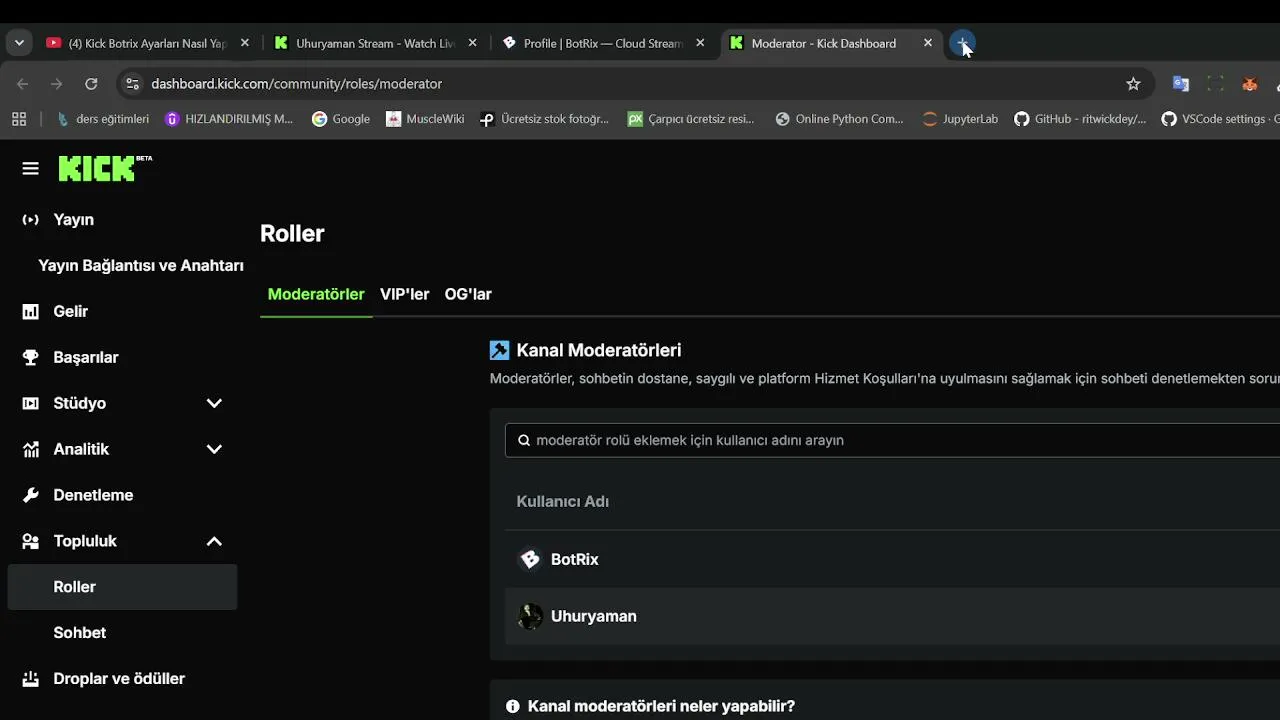Switch to the Kick Botrix Ayarları YouTube tab
This screenshot has width=1280, height=720.
click(x=147, y=43)
